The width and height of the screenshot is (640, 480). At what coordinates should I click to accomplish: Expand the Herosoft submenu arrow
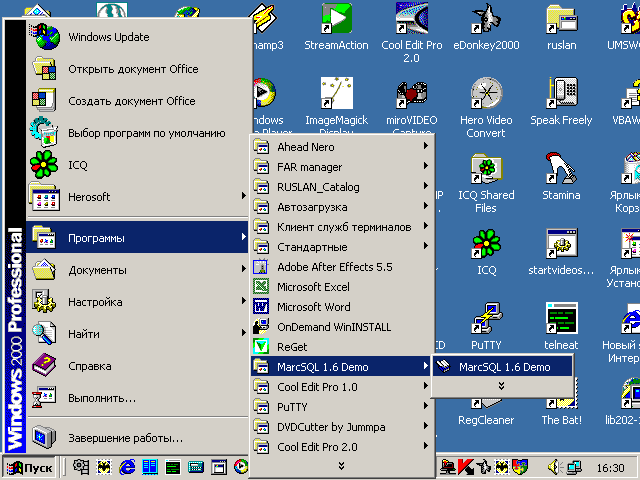tap(243, 196)
